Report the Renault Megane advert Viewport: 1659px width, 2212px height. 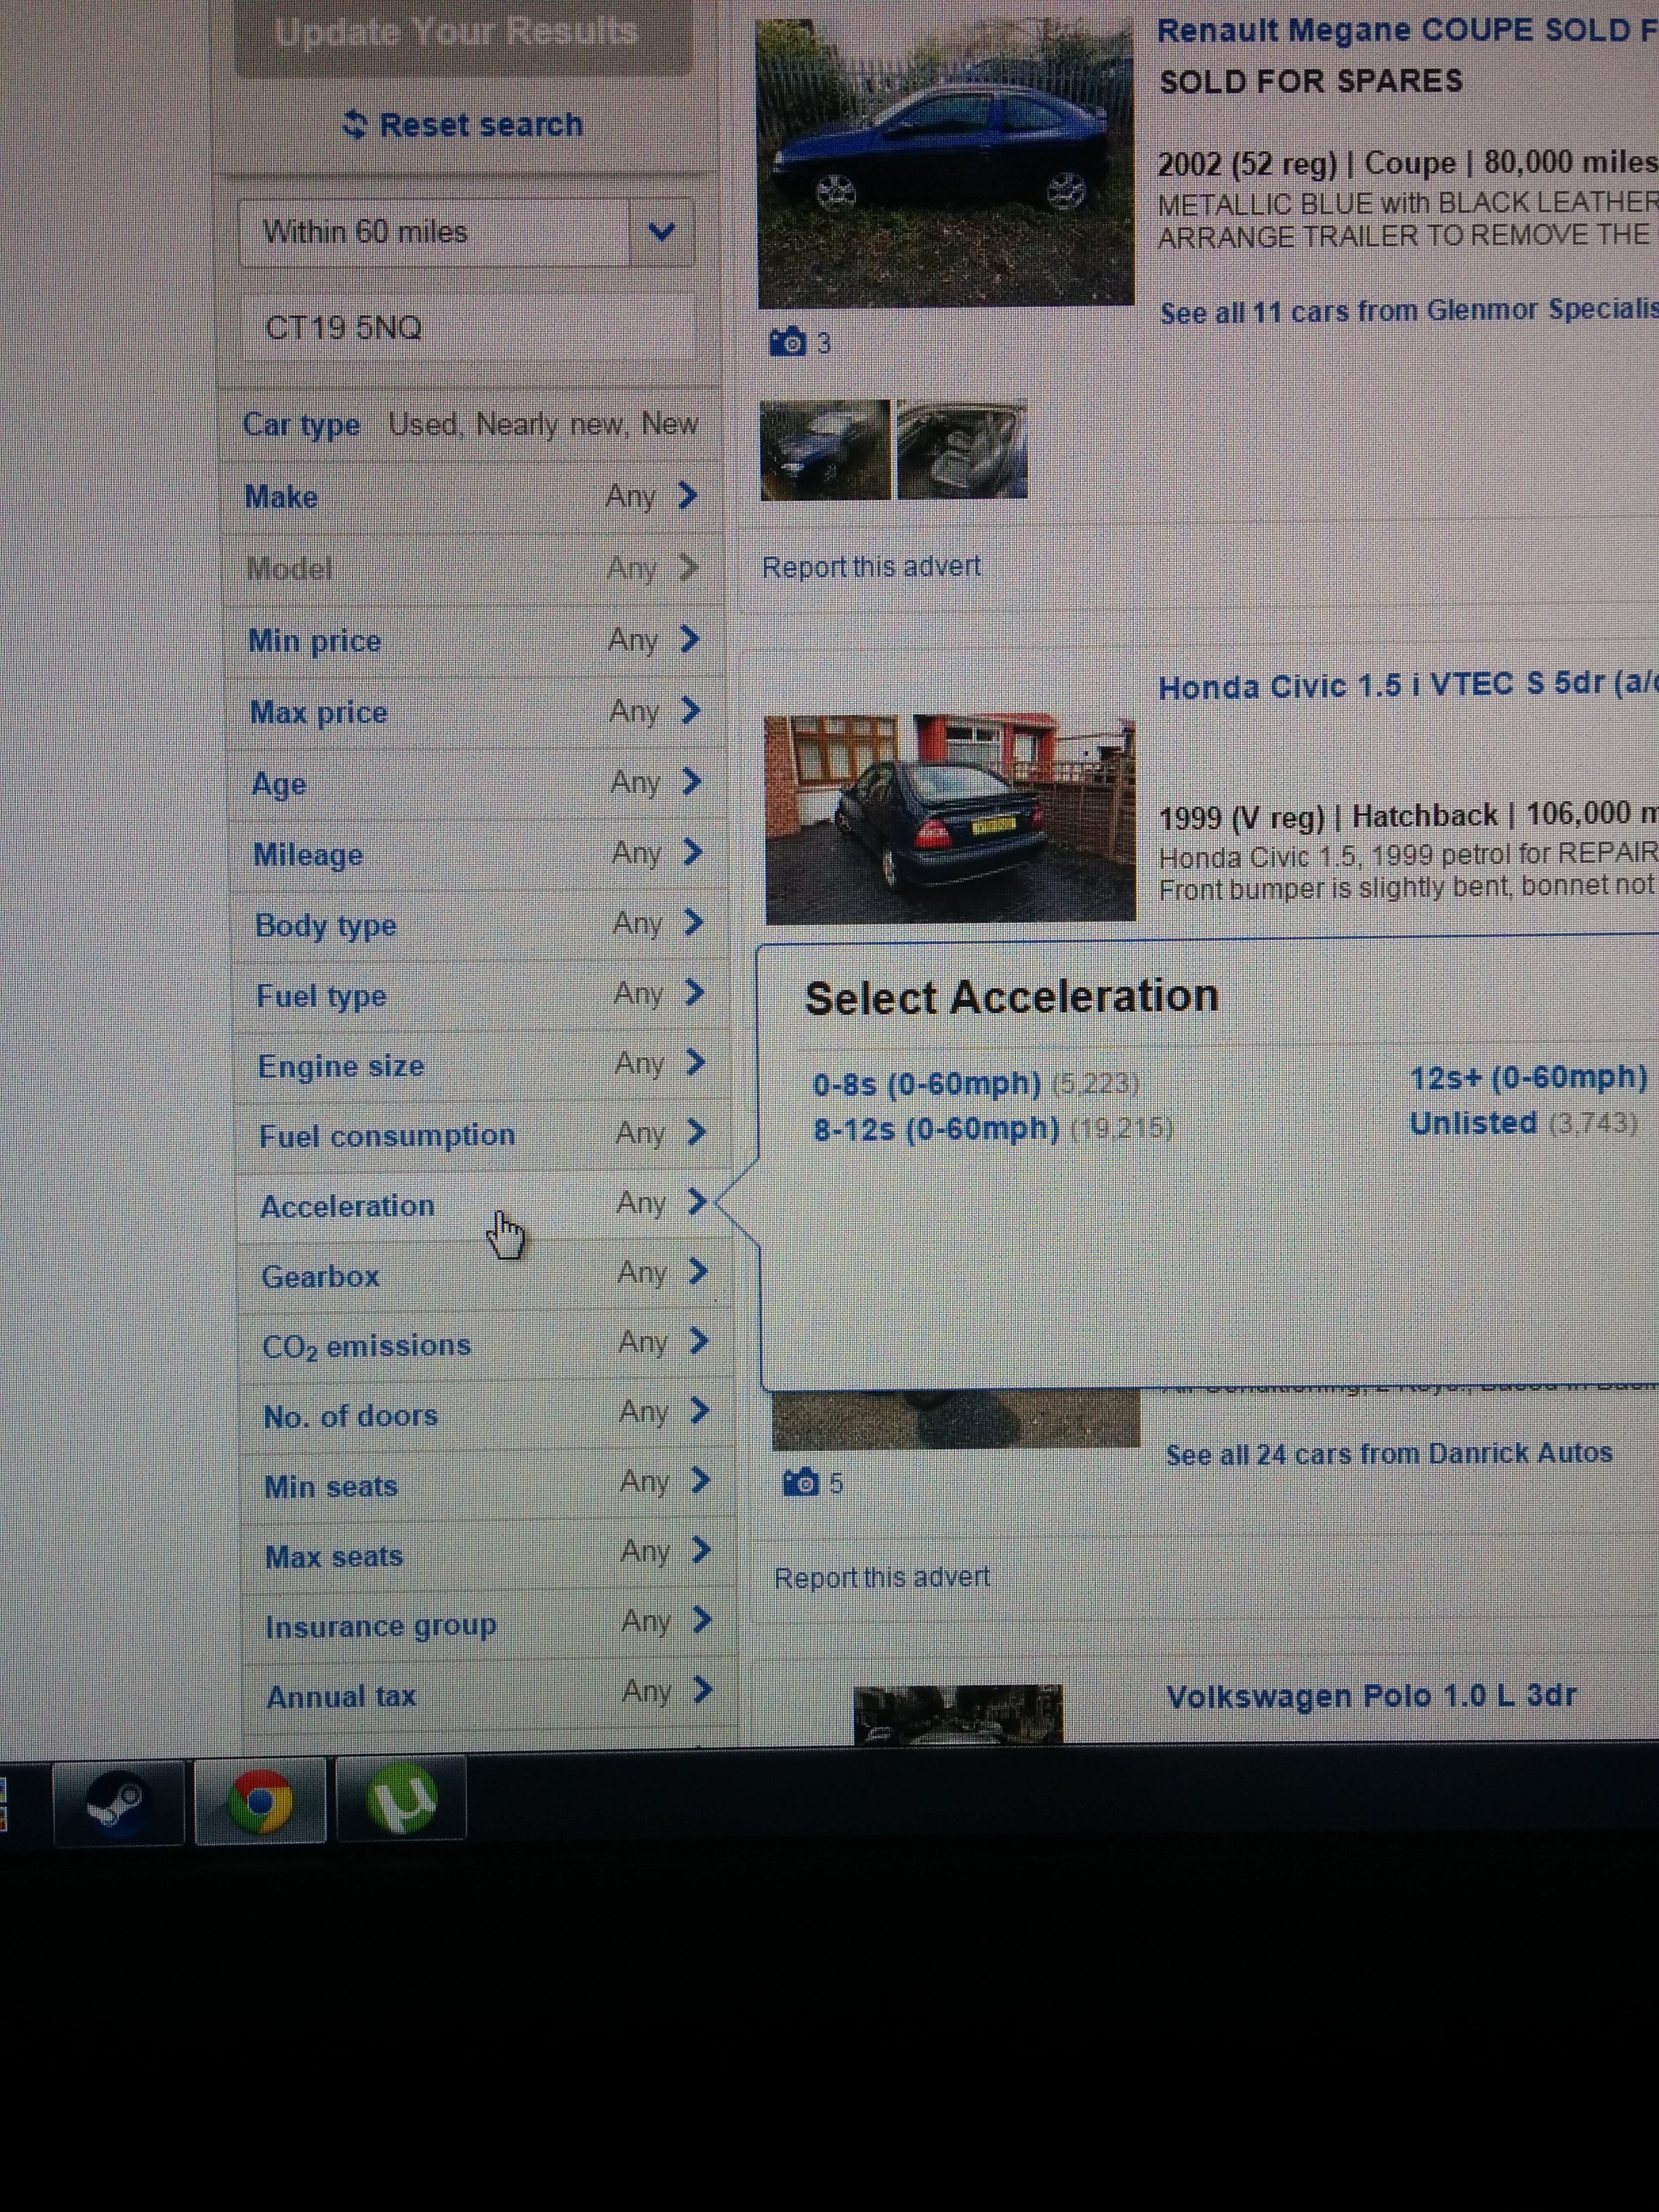click(x=871, y=567)
